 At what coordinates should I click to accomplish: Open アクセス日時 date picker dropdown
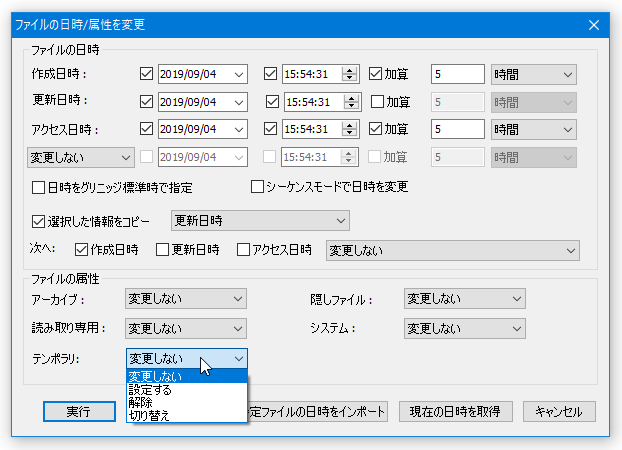point(239,129)
